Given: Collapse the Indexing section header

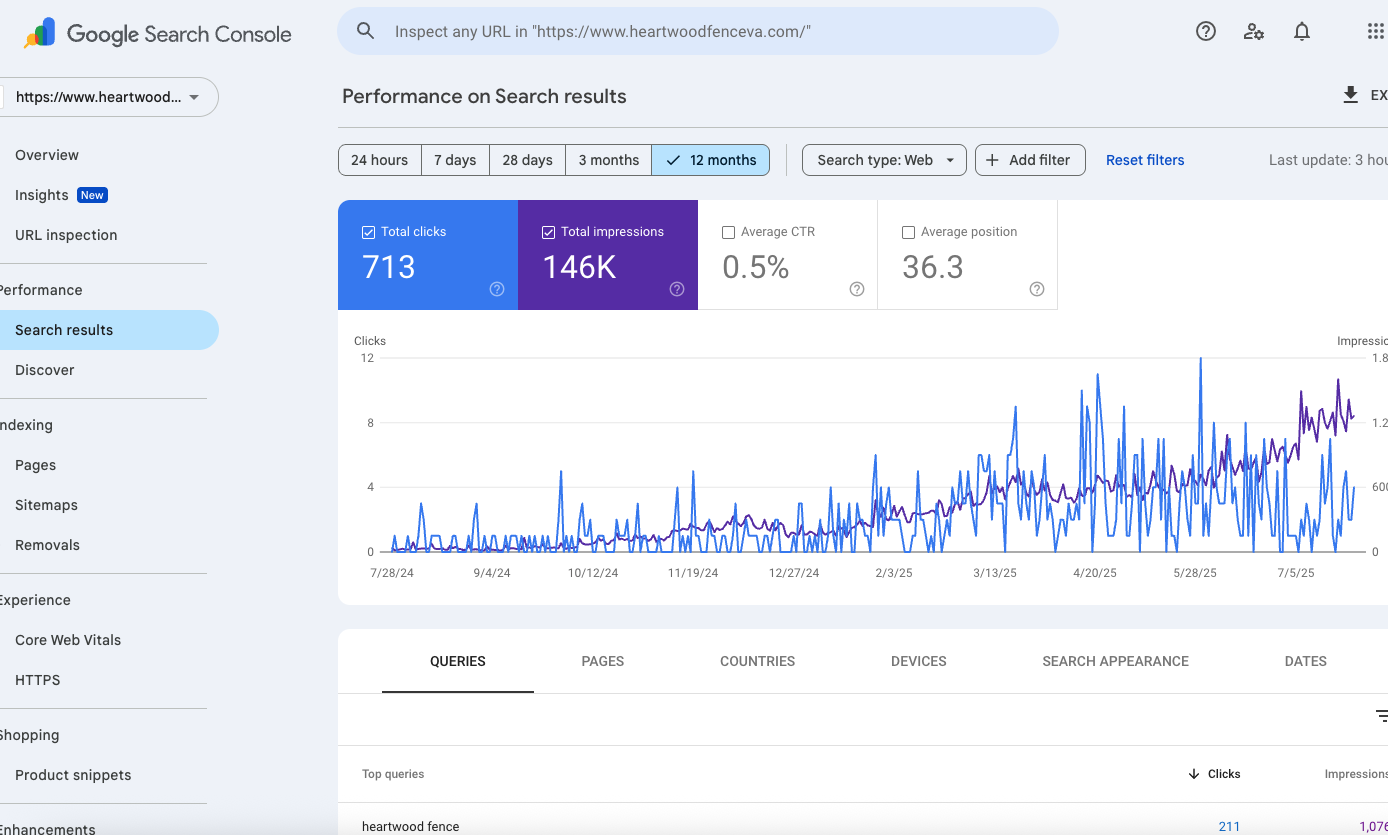Looking at the screenshot, I should click(26, 425).
